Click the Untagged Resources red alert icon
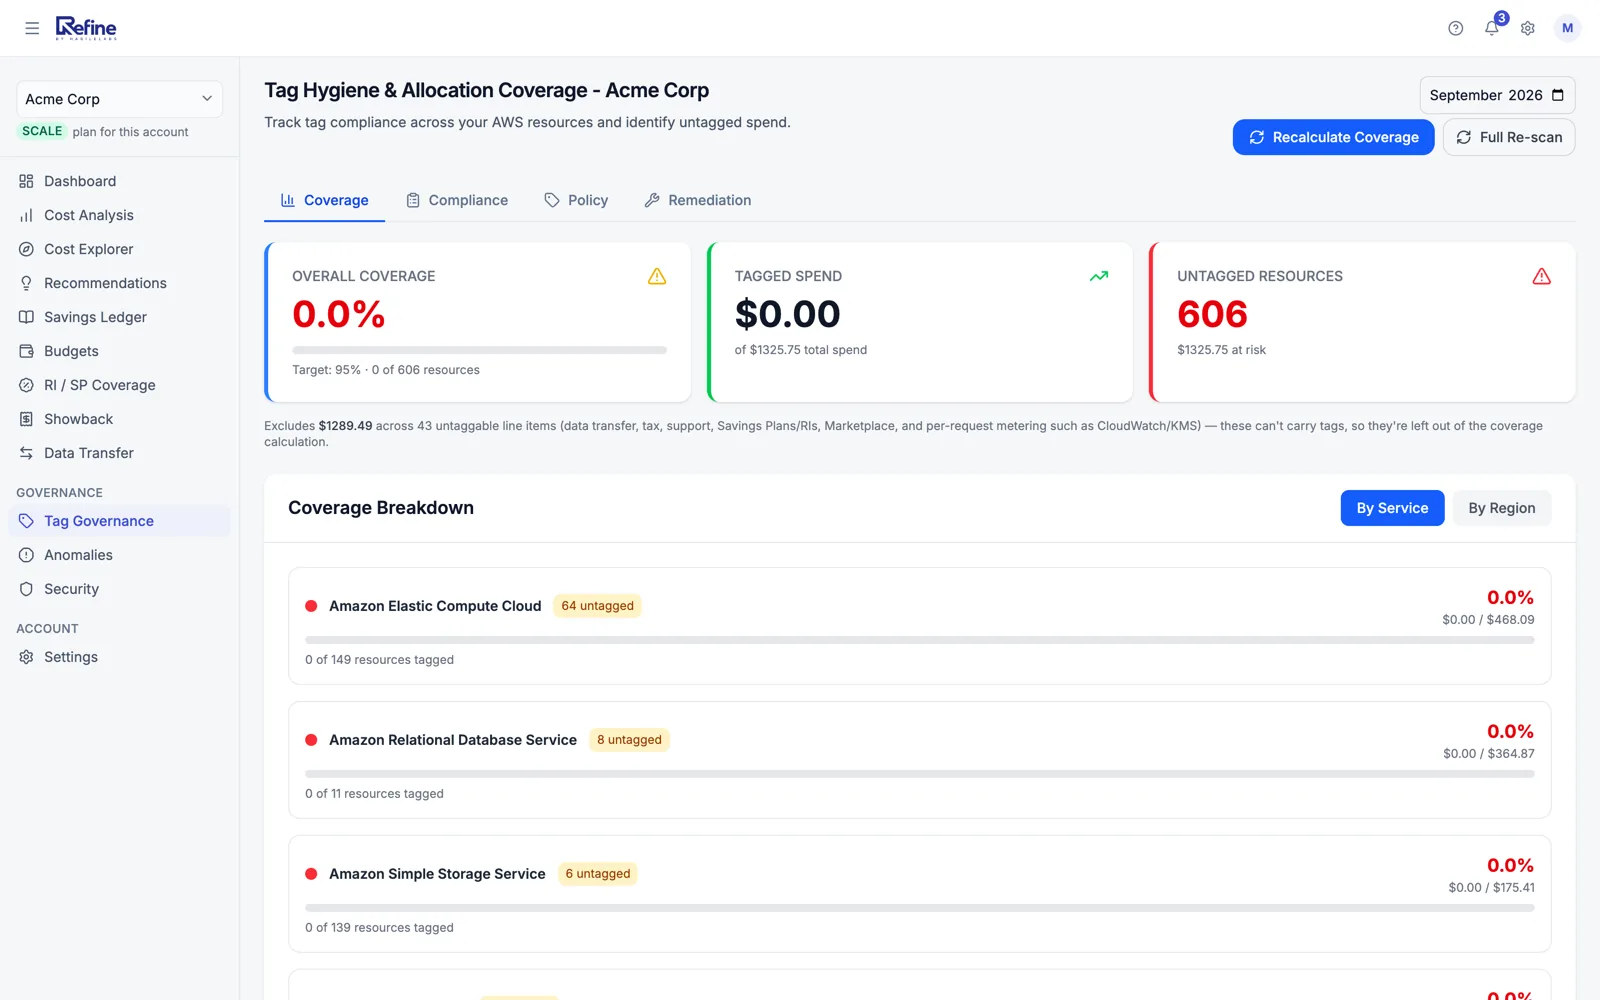Image resolution: width=1600 pixels, height=1000 pixels. click(1542, 276)
